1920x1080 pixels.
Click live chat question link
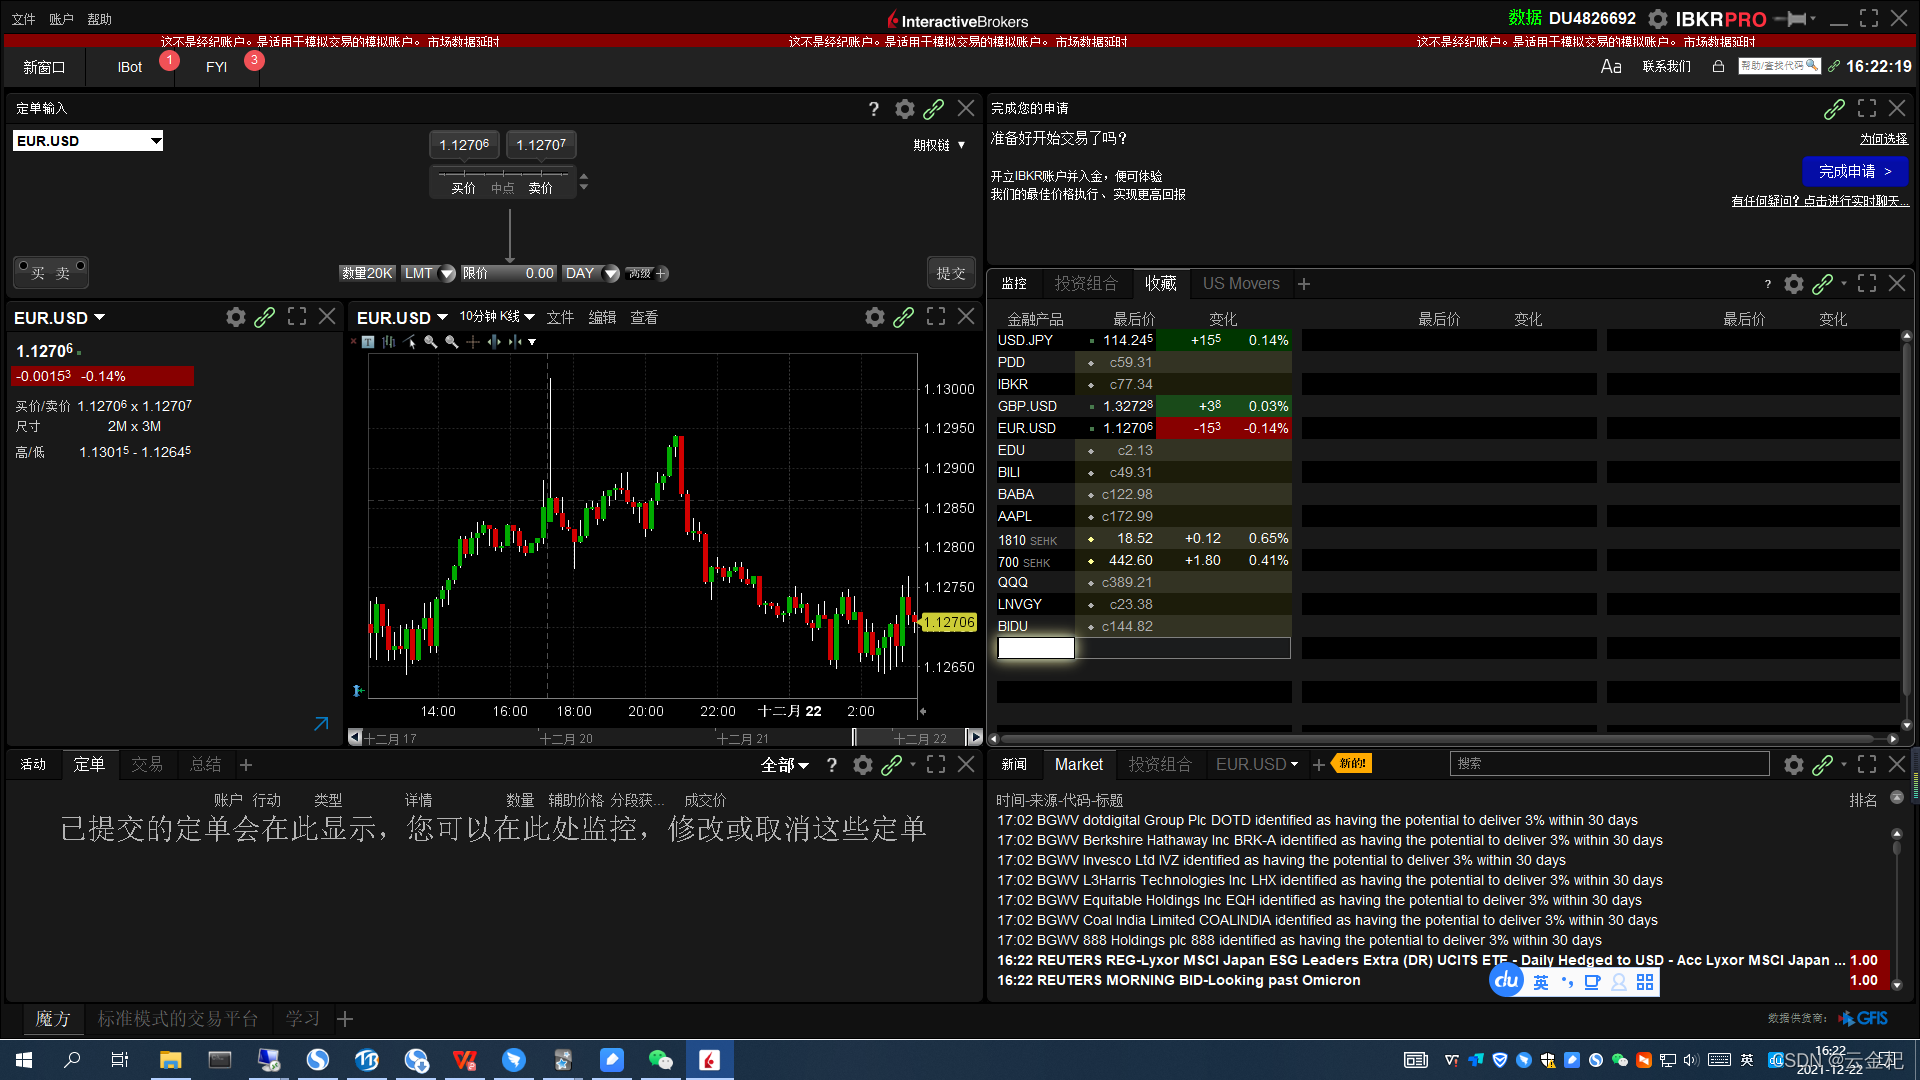coord(1820,201)
